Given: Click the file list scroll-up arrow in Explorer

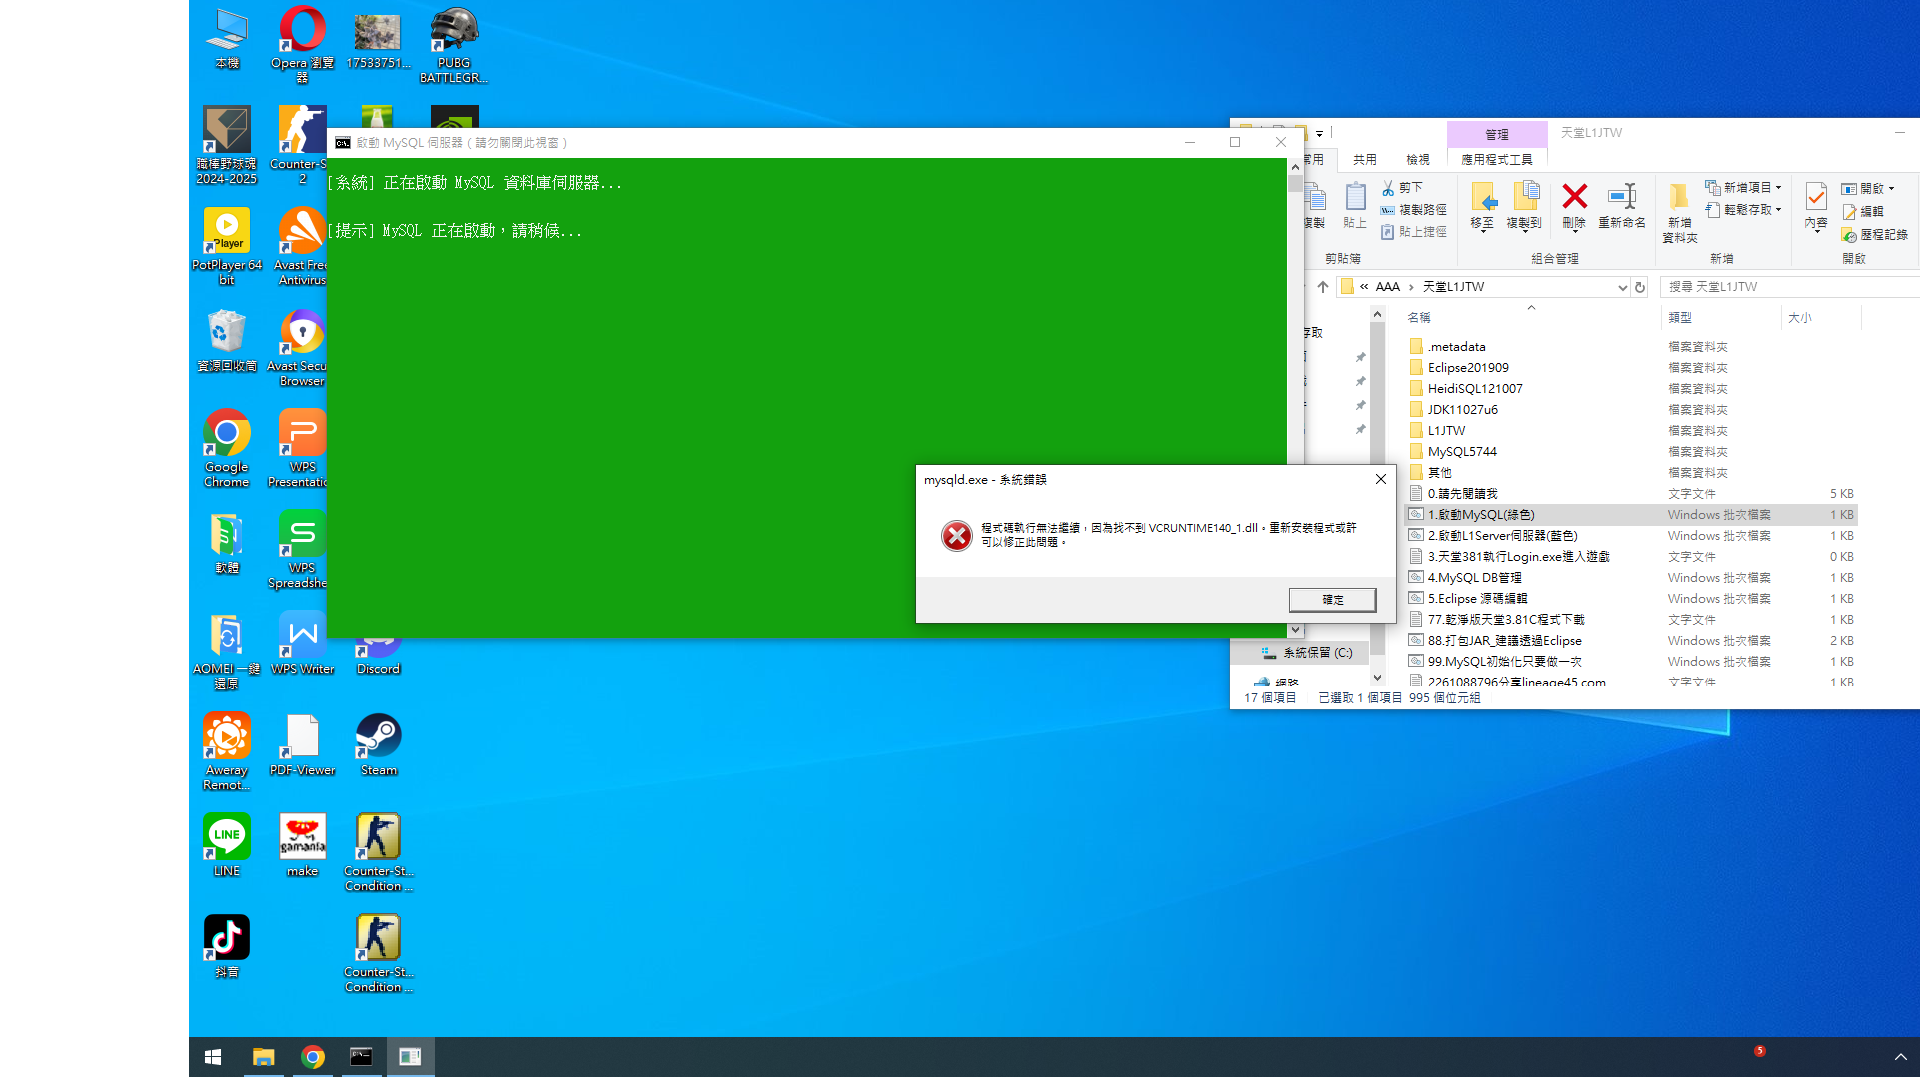Looking at the screenshot, I should (x=1377, y=314).
